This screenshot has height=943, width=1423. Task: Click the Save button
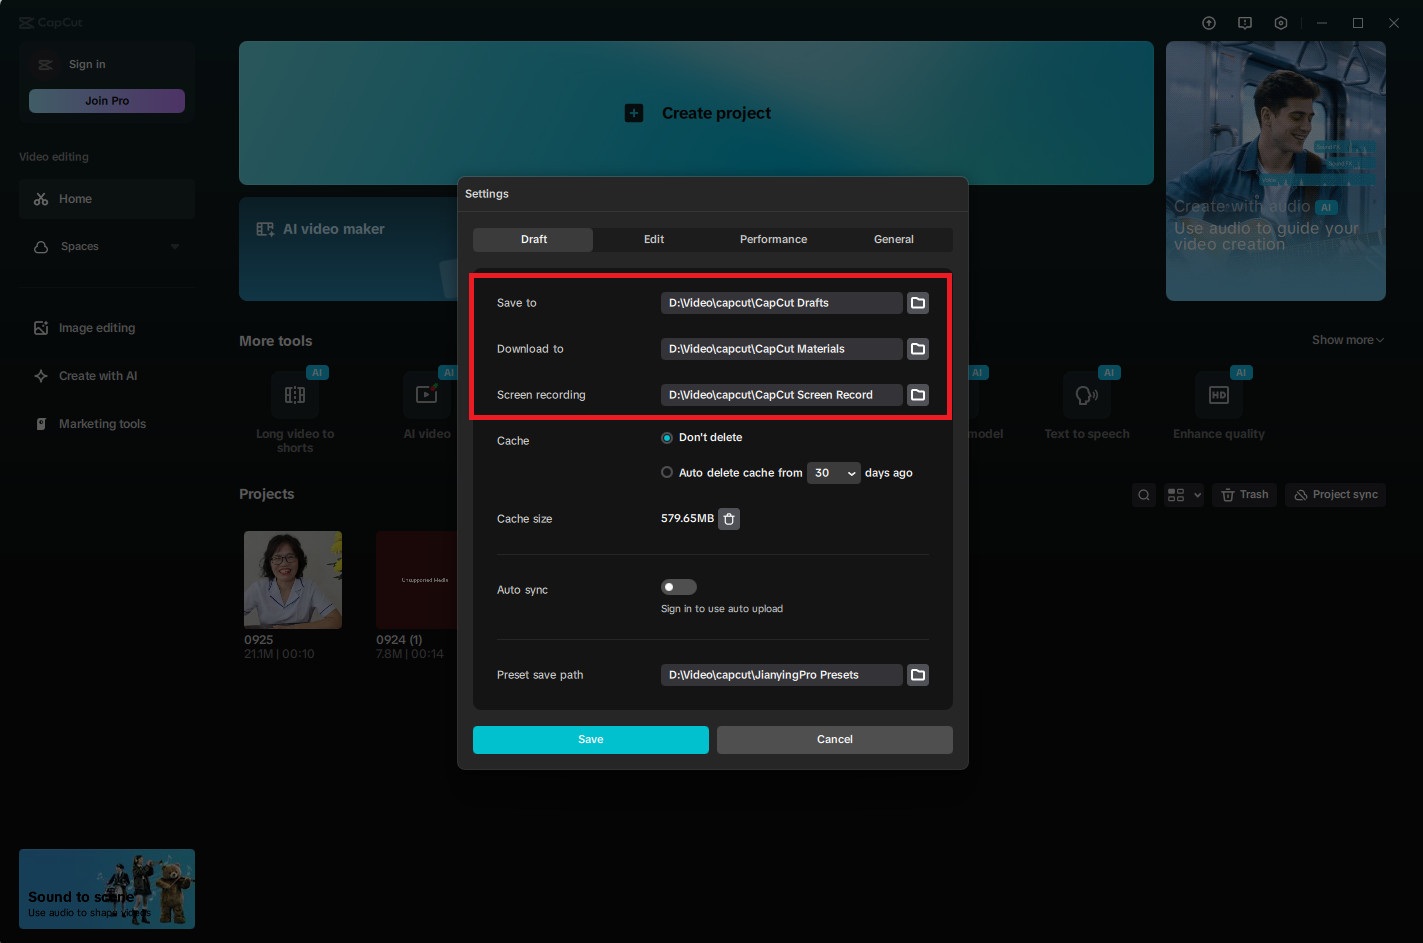pos(591,740)
